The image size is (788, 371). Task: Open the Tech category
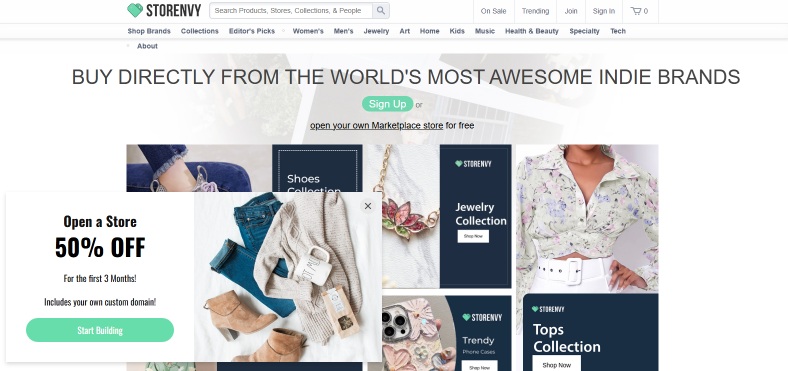point(618,31)
